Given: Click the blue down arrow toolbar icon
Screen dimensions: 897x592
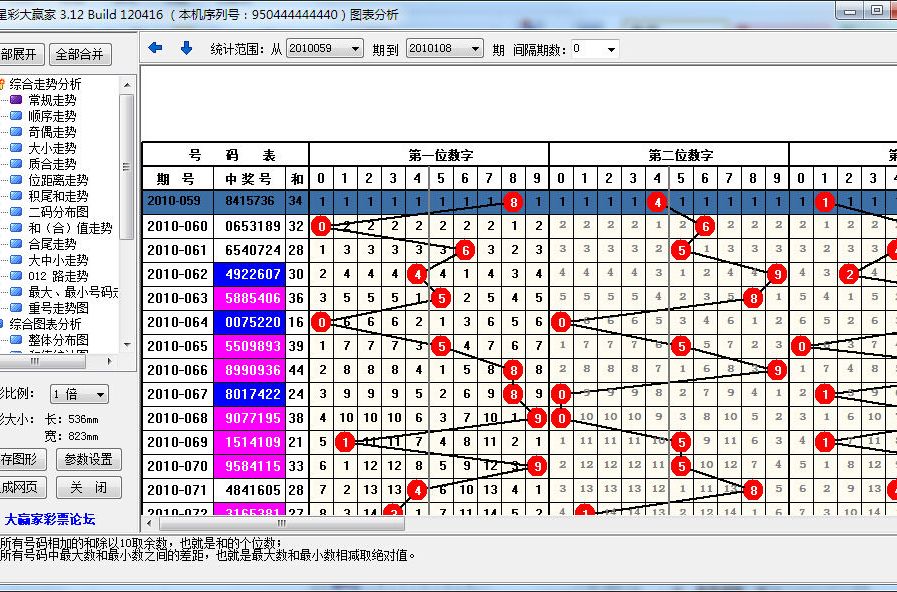Looking at the screenshot, I should [x=186, y=49].
